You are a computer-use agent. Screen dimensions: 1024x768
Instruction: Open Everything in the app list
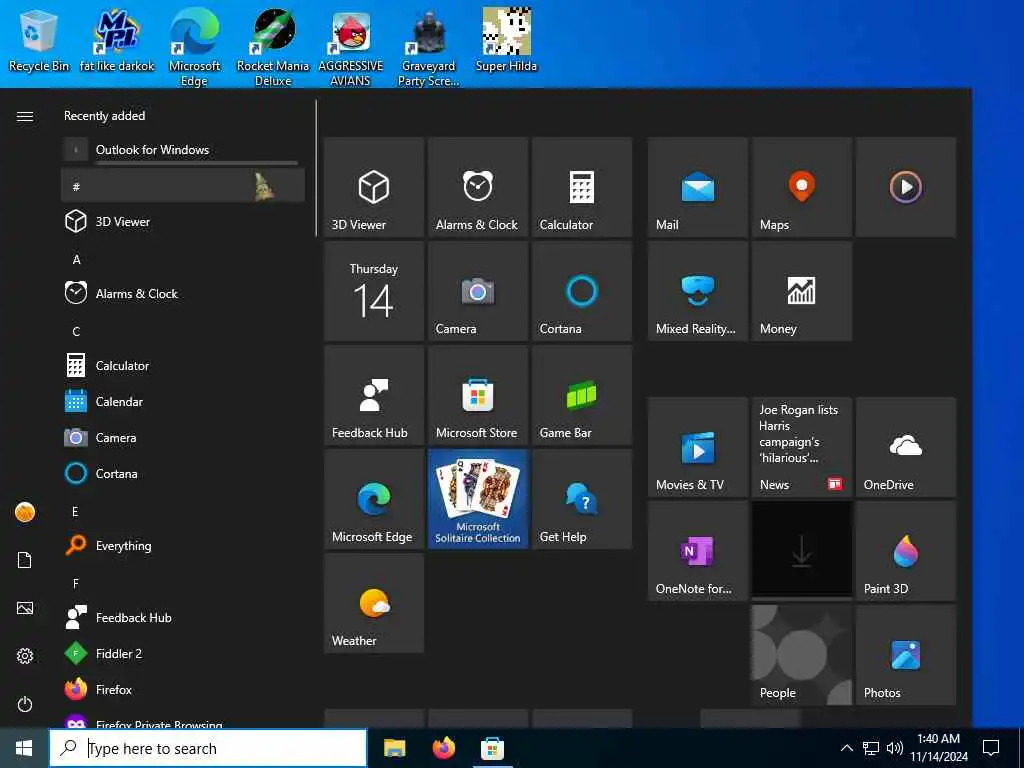click(183, 545)
